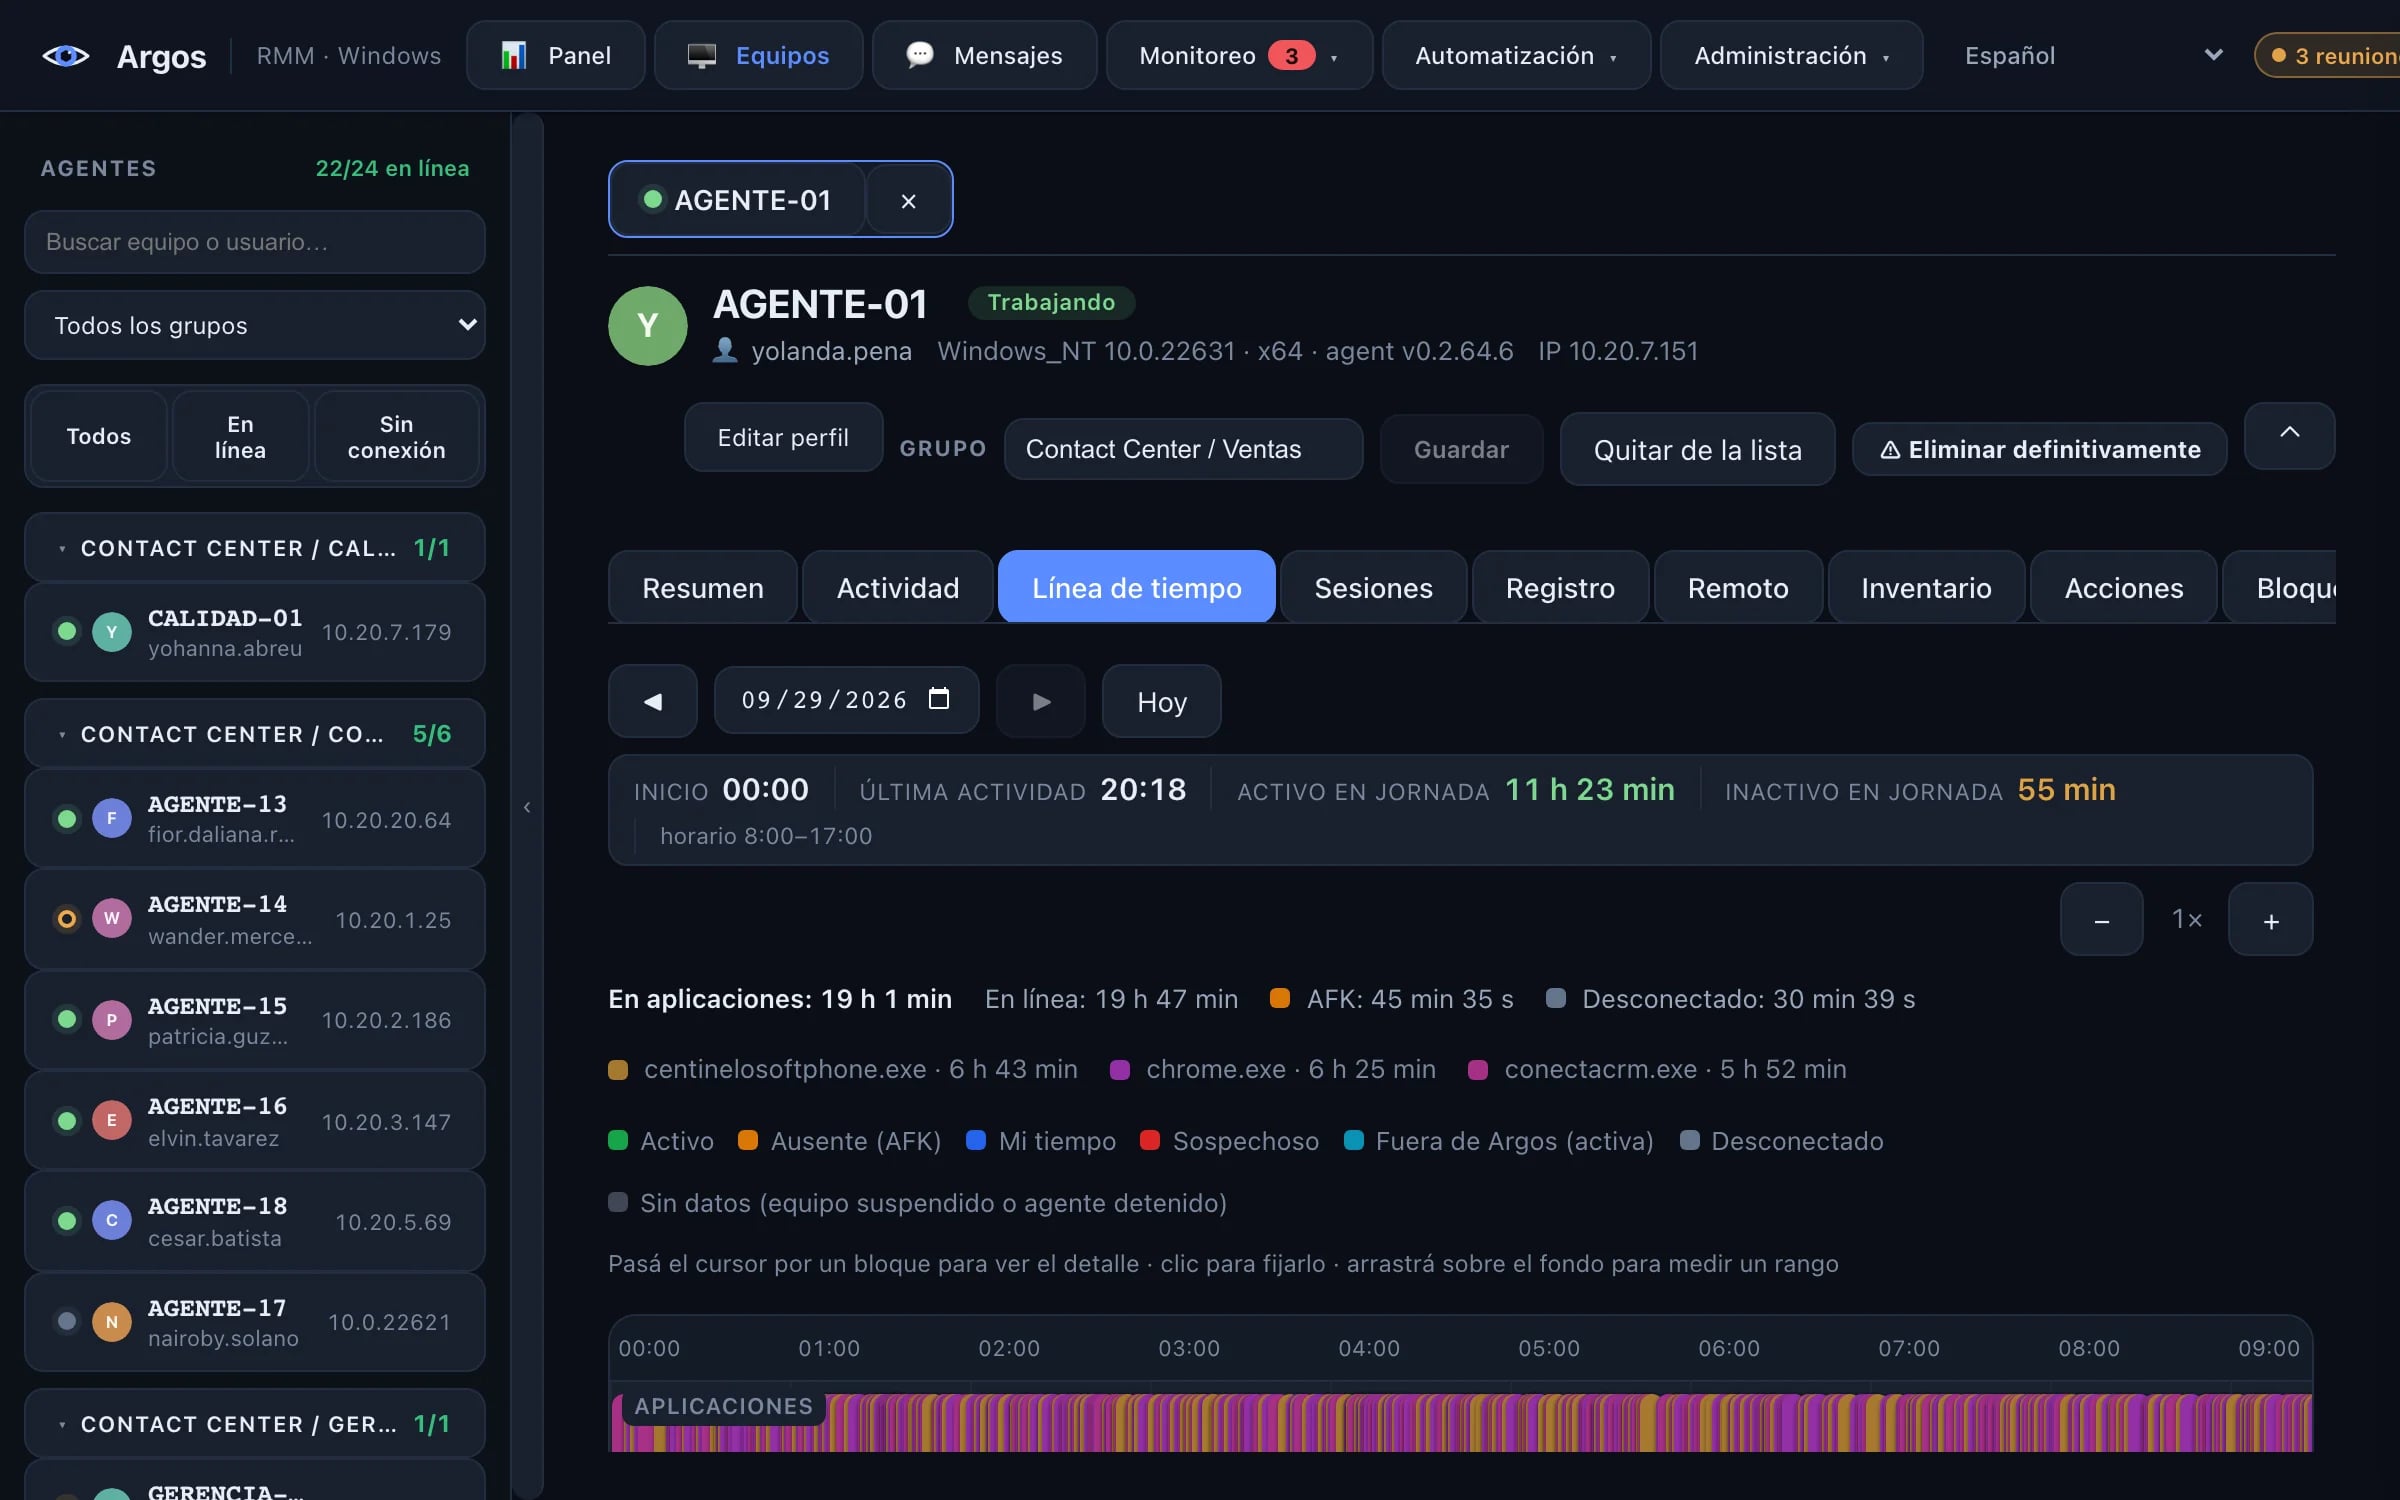Screen dimensions: 2400x1500
Task: Click the user icon beside yolanda.pena
Action: click(725, 350)
